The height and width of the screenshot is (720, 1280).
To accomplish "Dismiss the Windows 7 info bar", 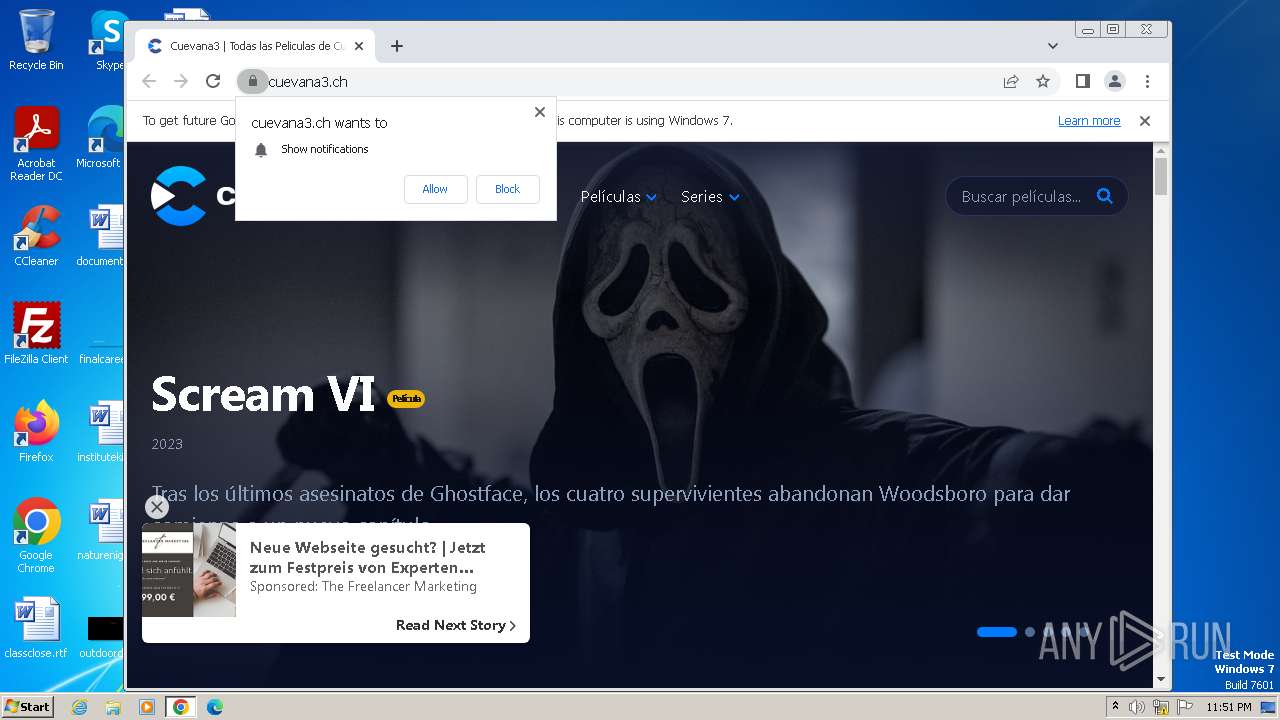I will (1145, 121).
